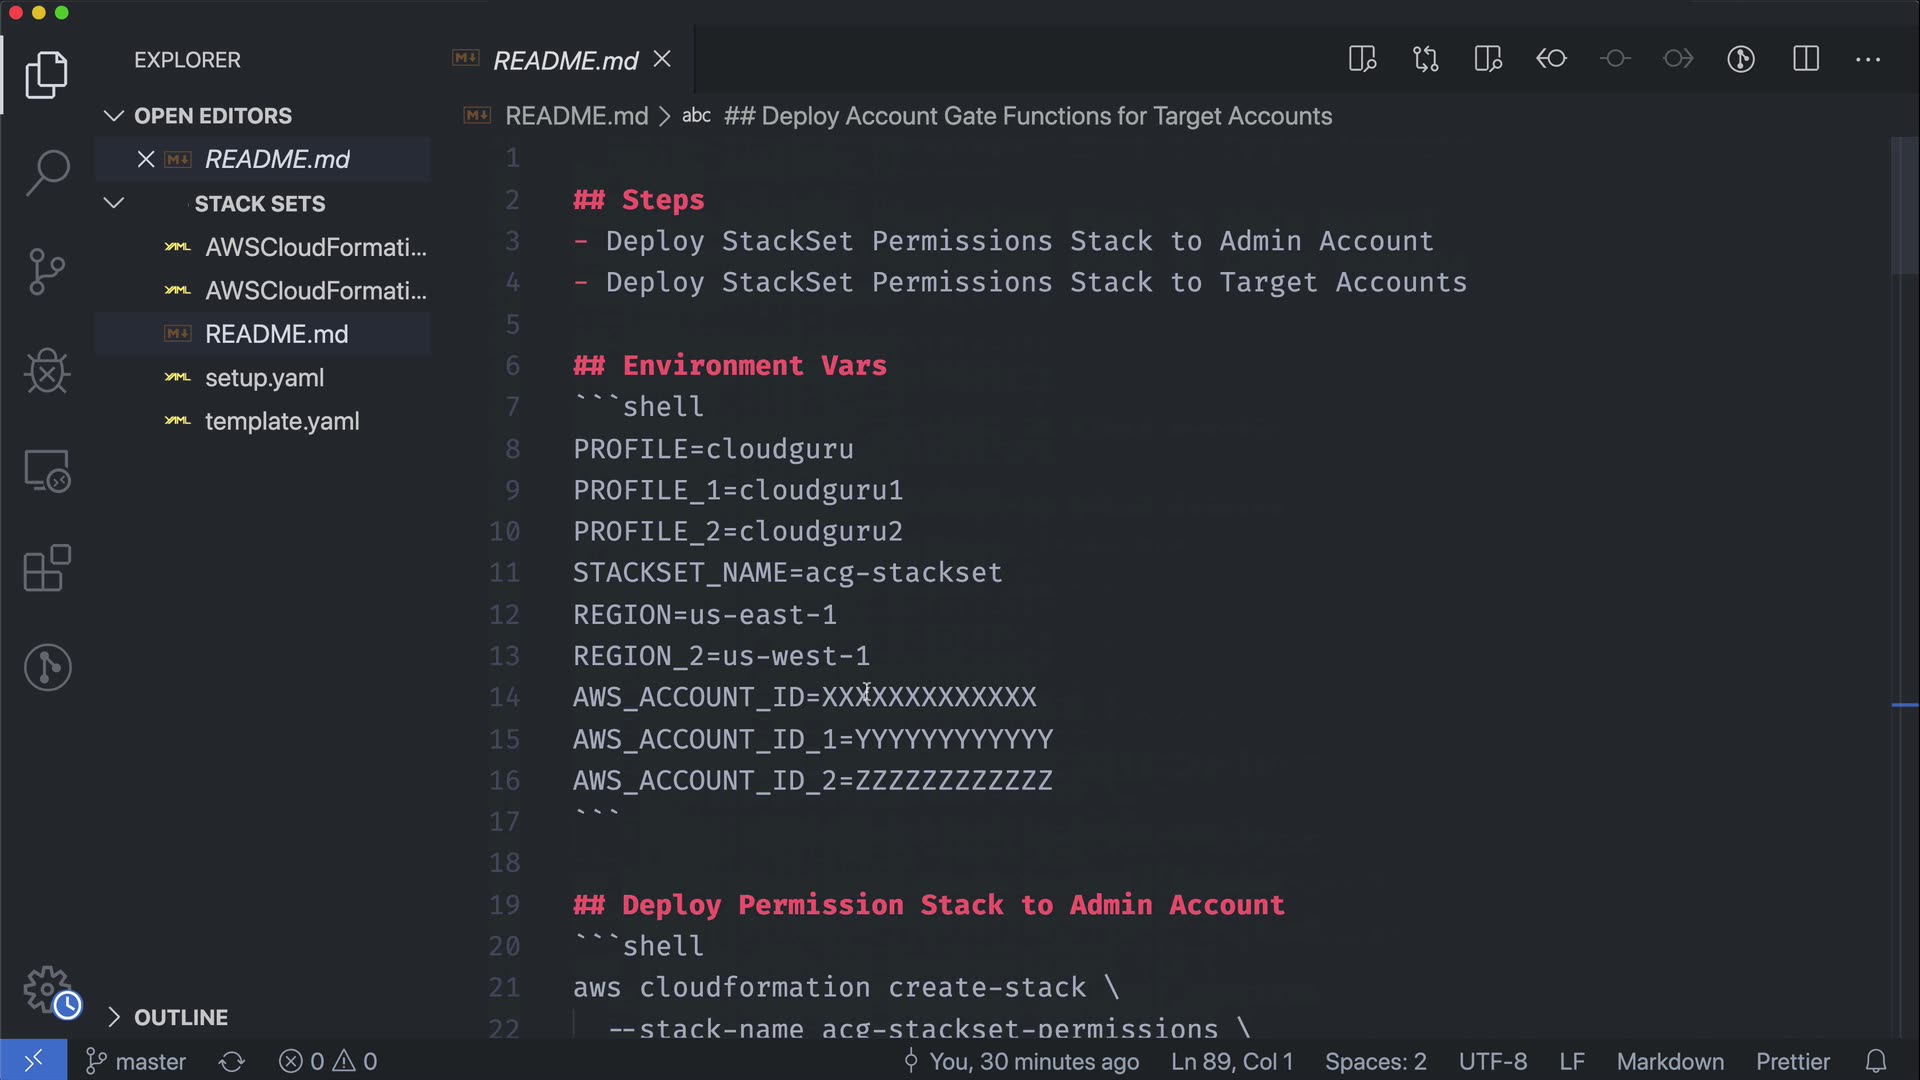The height and width of the screenshot is (1080, 1920).
Task: Click the Markdown language mode button
Action: pyautogui.click(x=1669, y=1061)
